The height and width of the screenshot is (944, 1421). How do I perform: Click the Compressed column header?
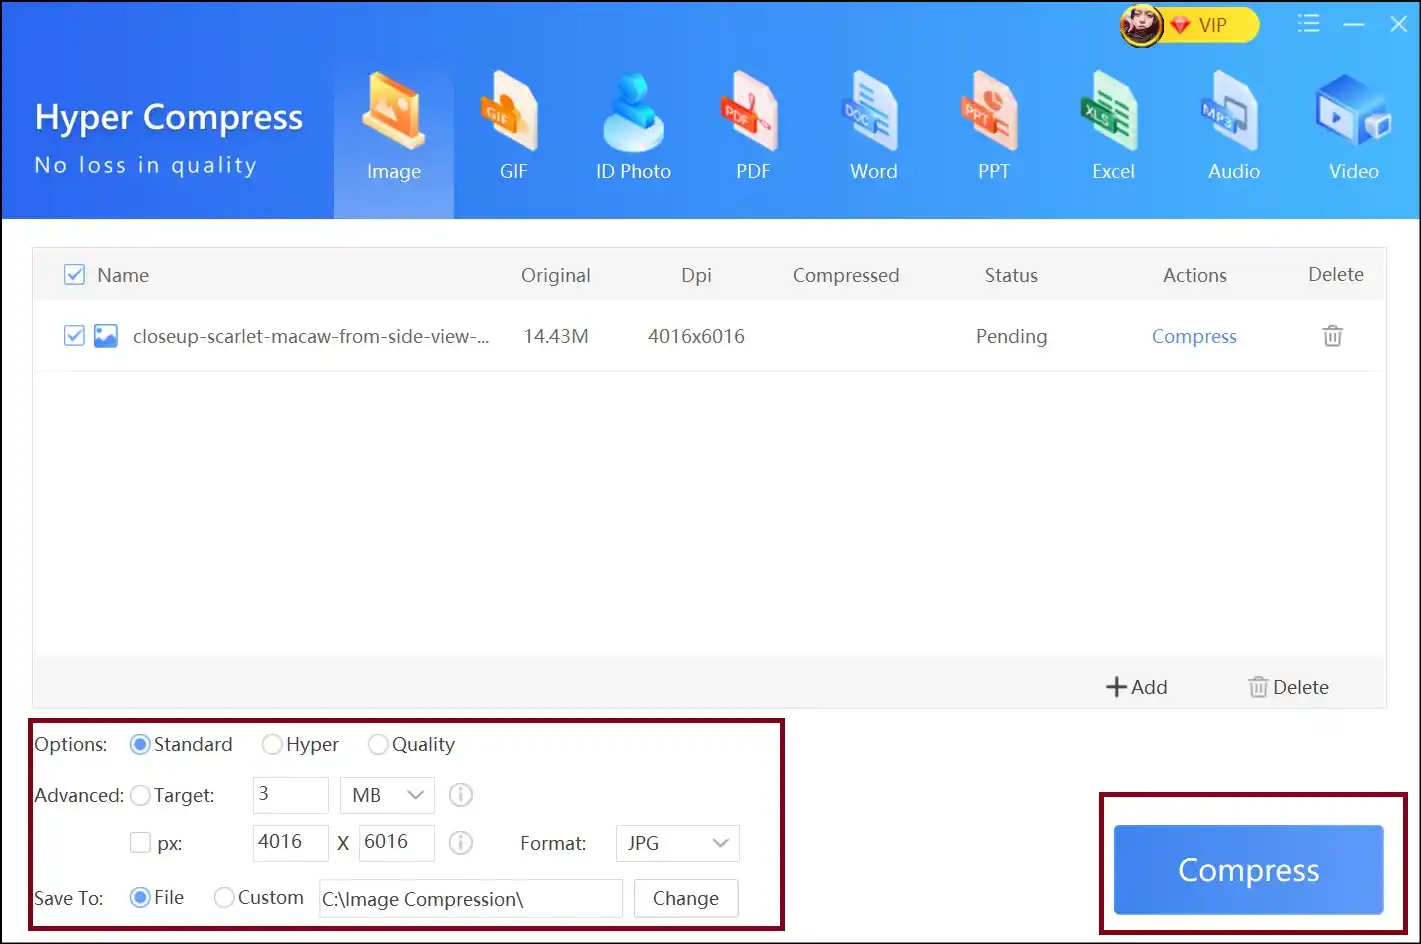[846, 275]
